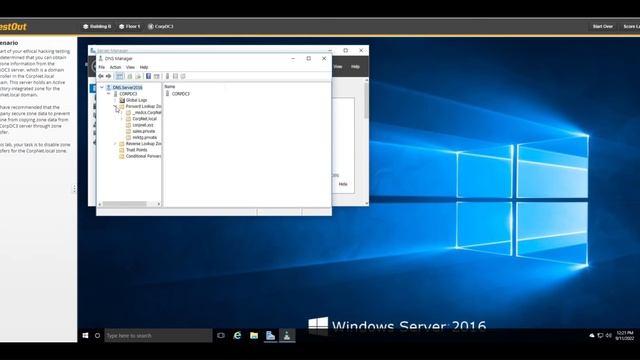Switch to Server Manager on the taskbar
The width and height of the screenshot is (640, 360).
[271, 336]
